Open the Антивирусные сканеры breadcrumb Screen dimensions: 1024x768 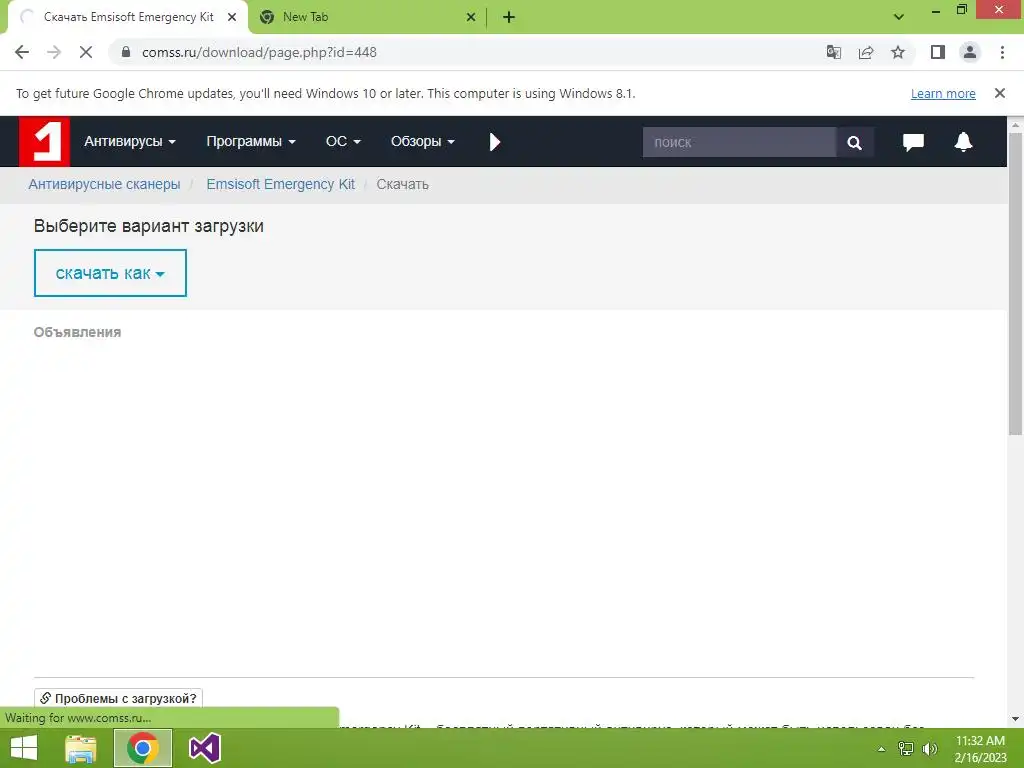104,184
